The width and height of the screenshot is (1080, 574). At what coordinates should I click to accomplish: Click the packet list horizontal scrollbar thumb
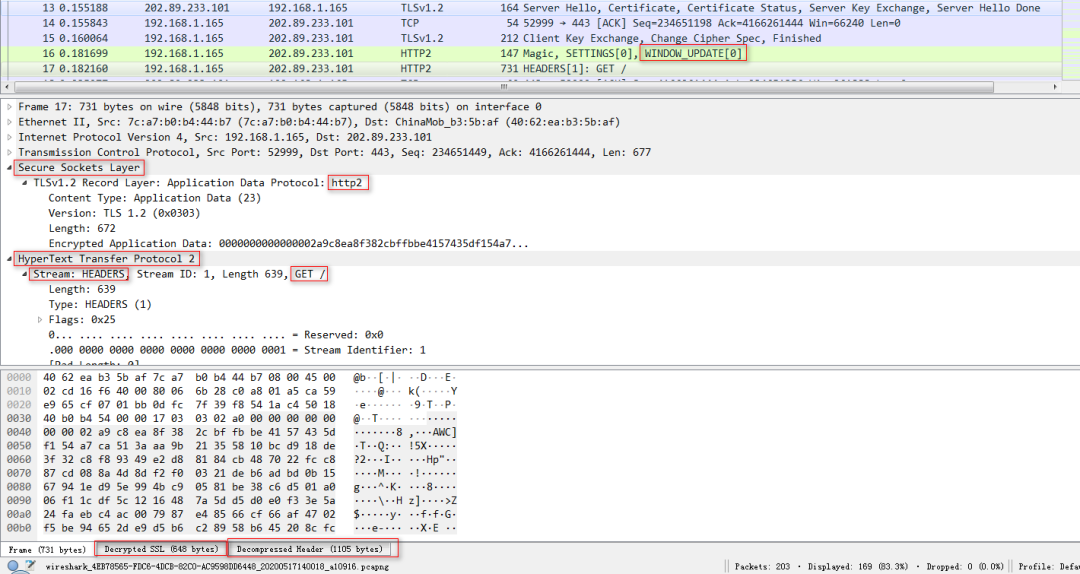coord(503,87)
